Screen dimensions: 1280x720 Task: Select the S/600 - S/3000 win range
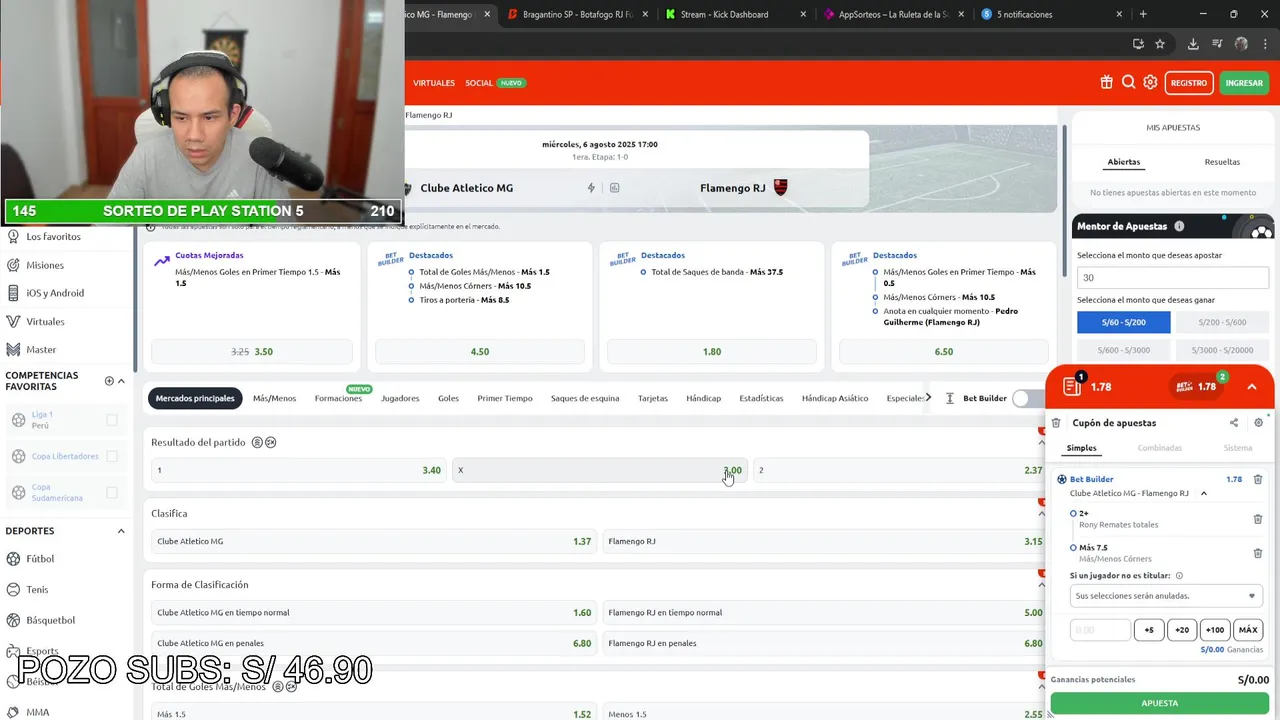[1124, 350]
